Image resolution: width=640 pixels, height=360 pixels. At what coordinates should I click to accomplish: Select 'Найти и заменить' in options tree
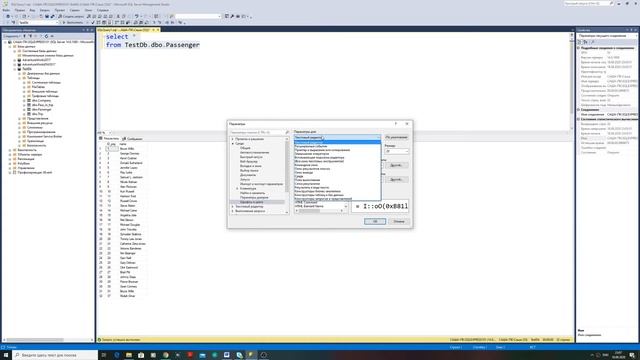(x=252, y=193)
